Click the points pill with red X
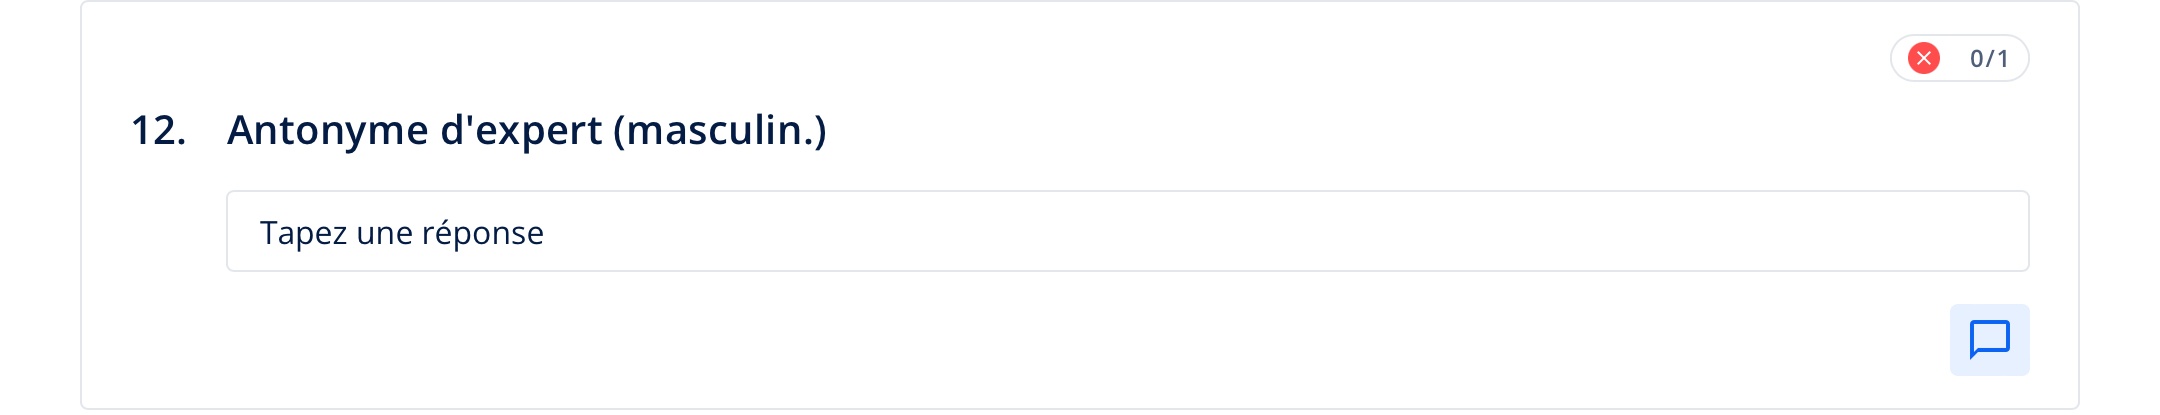The width and height of the screenshot is (2160, 415). click(1959, 58)
